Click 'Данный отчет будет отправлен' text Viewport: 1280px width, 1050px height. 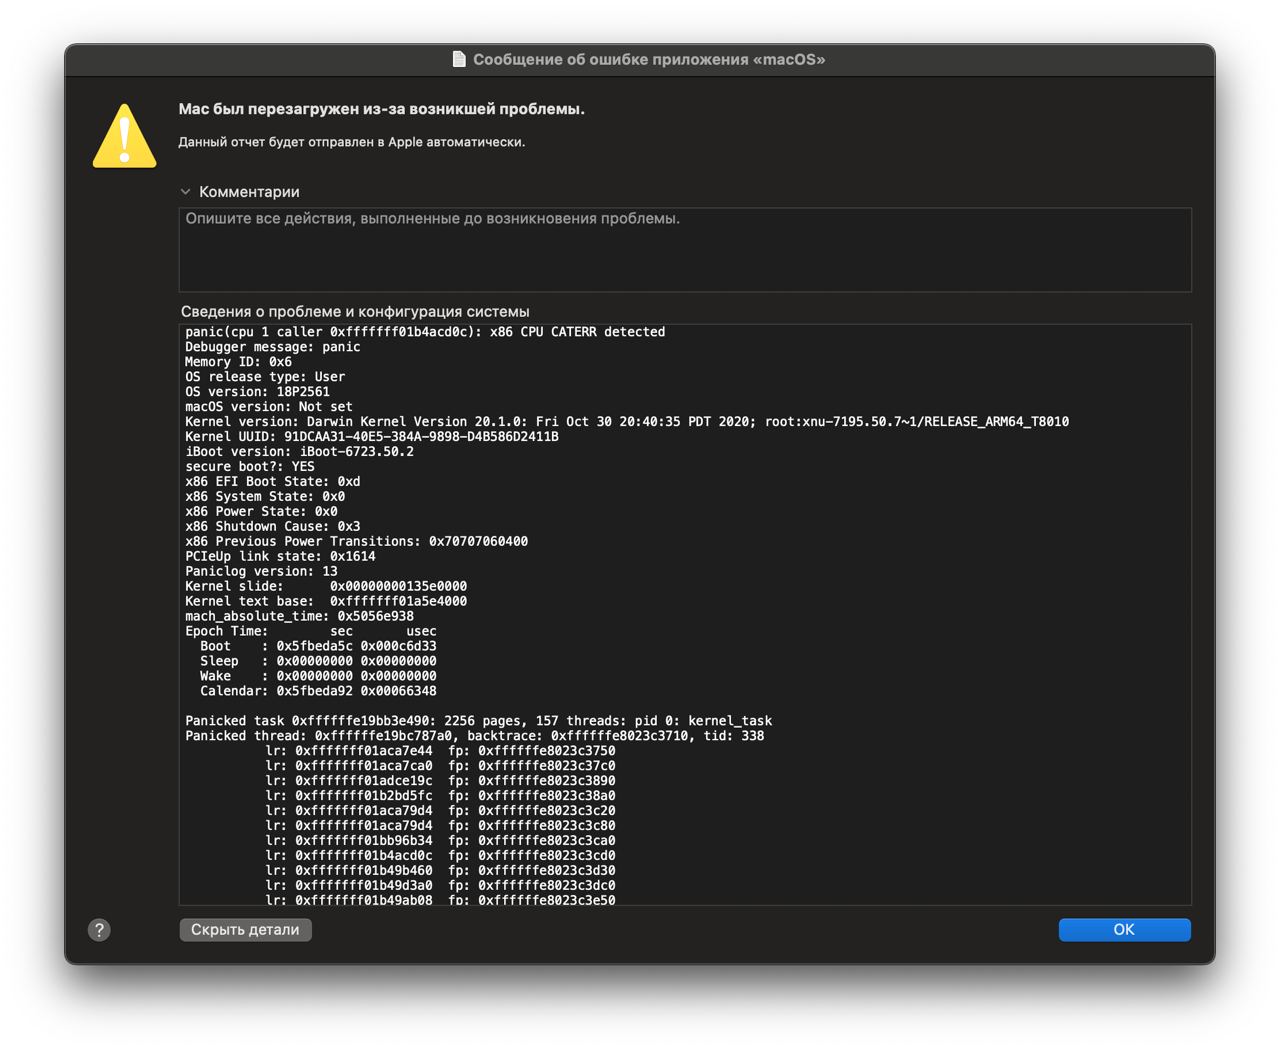pyautogui.click(x=352, y=142)
